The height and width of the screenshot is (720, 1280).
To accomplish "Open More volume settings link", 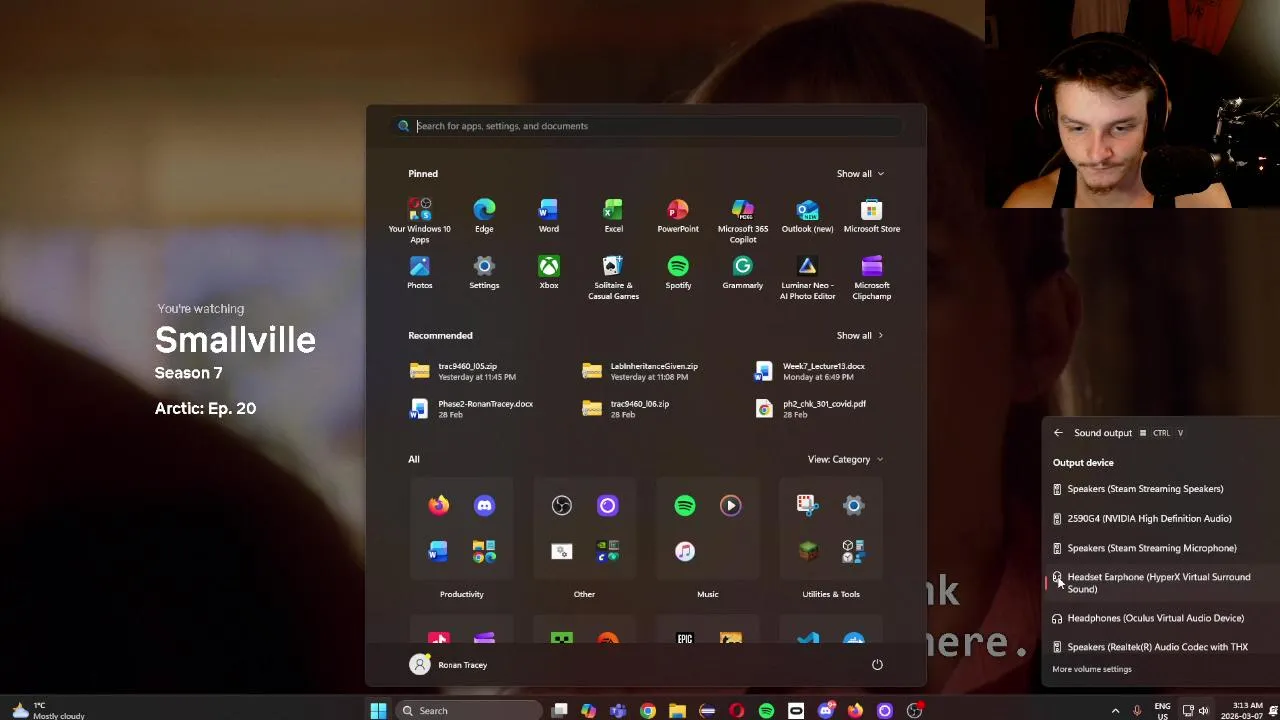I will (x=1092, y=670).
